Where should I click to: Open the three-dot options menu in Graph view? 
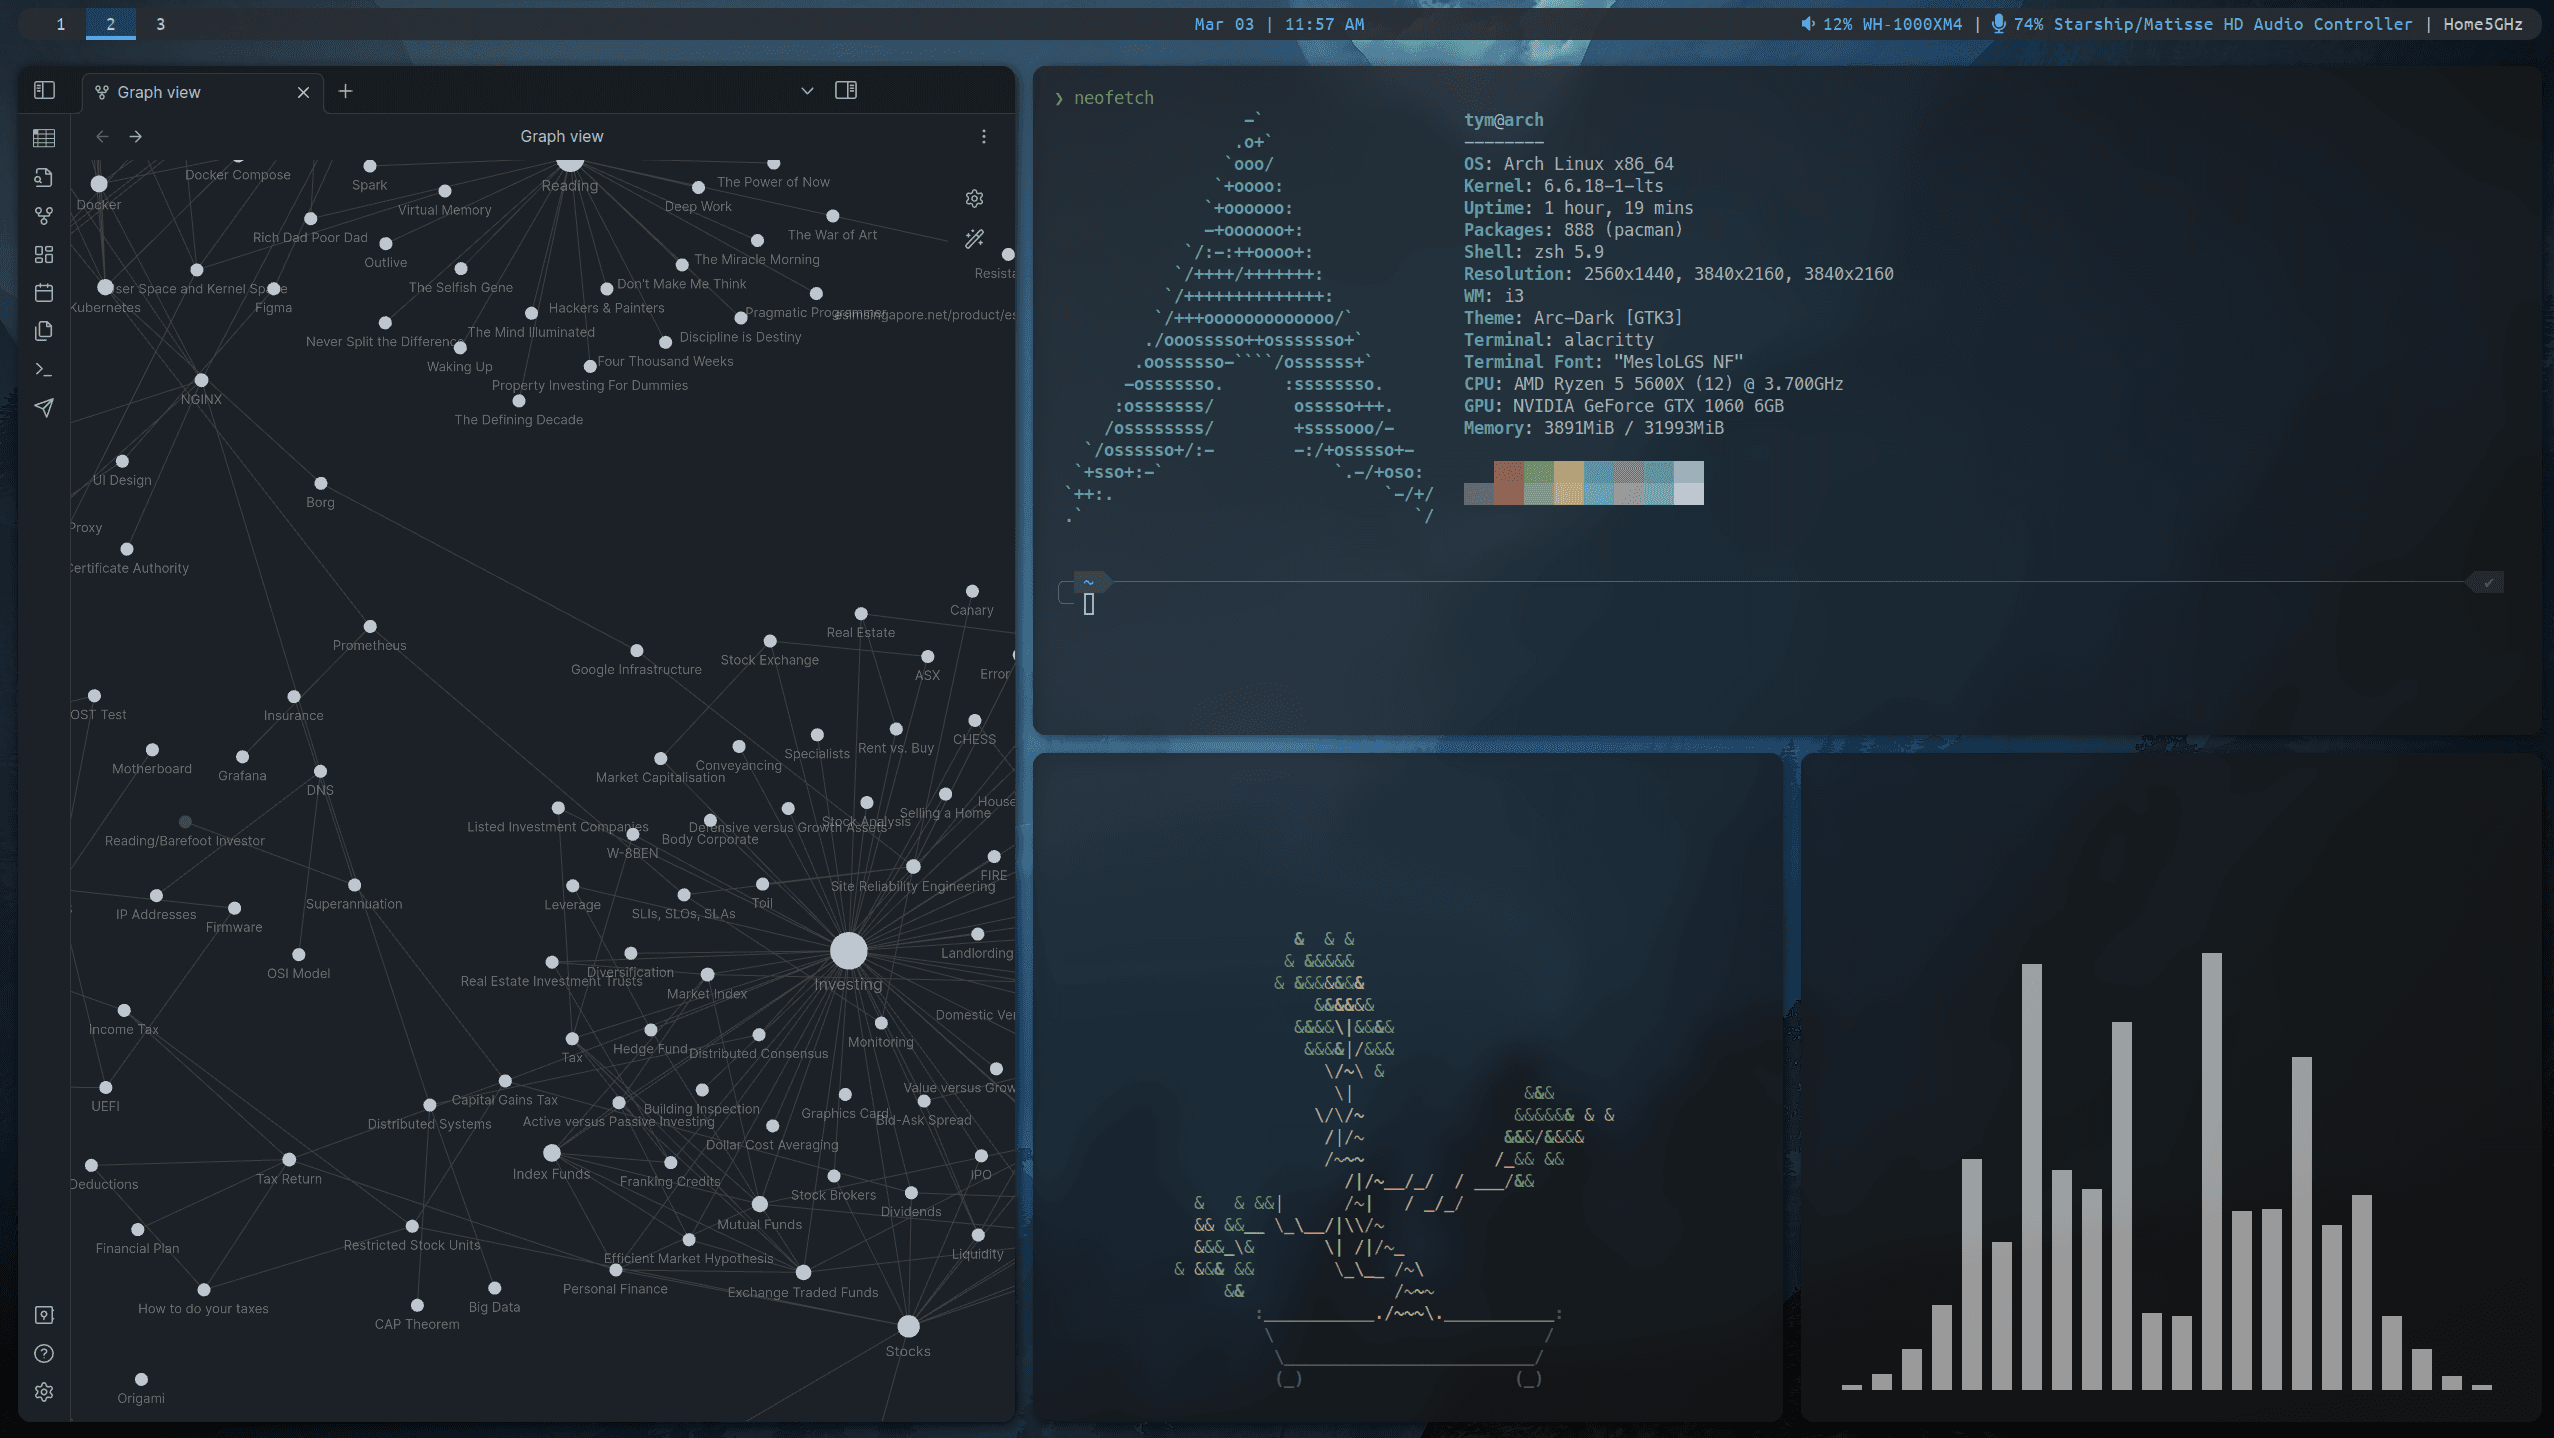tap(983, 136)
